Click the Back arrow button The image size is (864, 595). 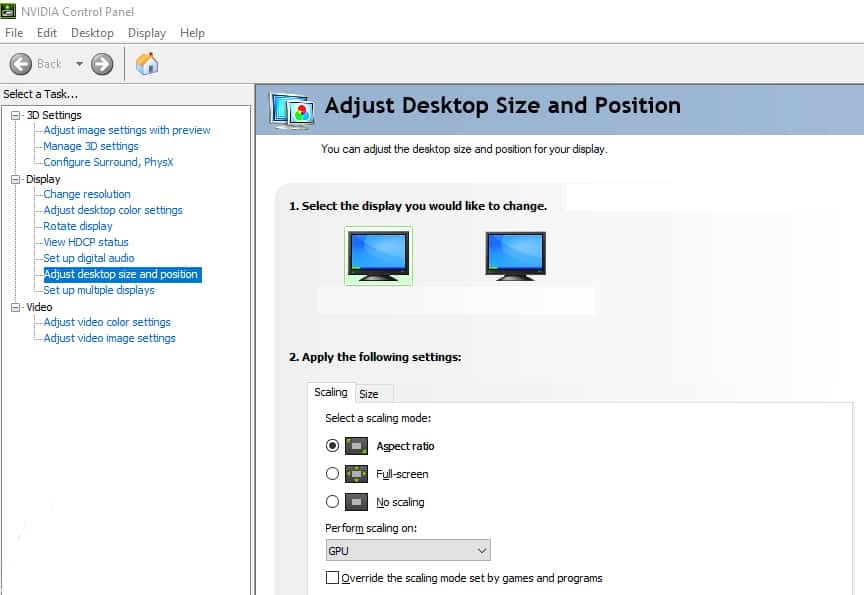point(20,64)
